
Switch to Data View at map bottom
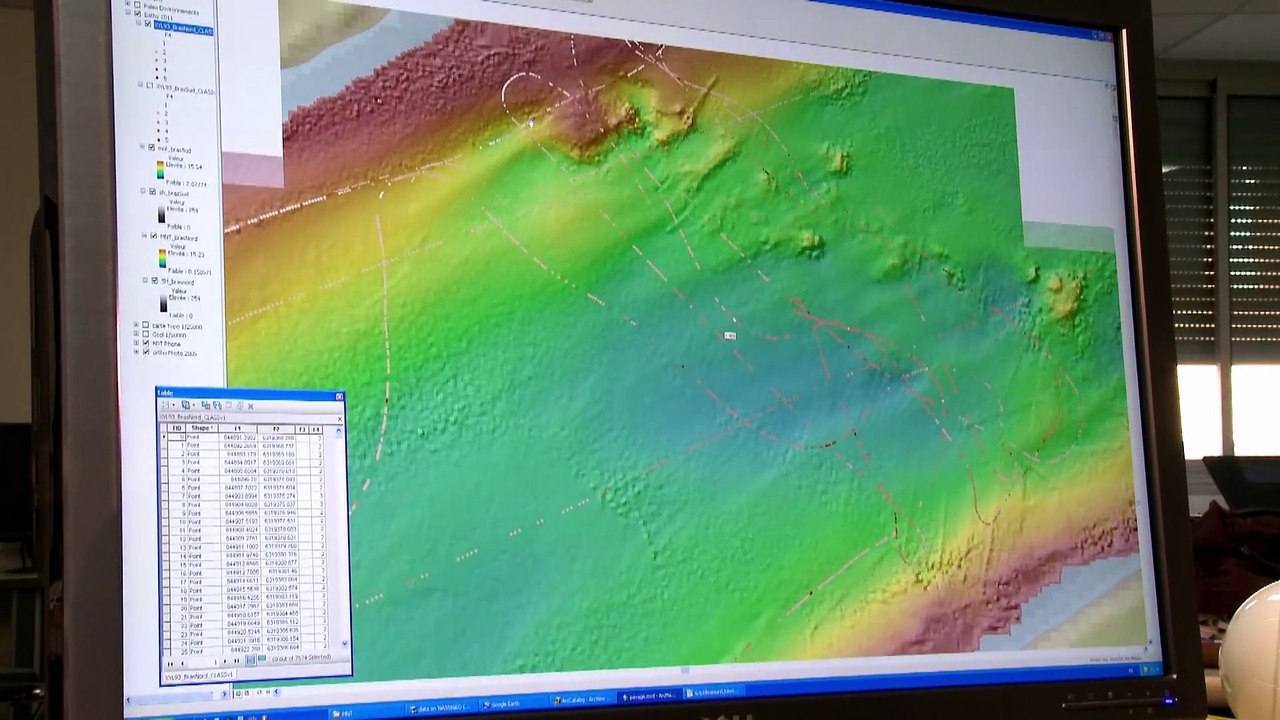pos(238,693)
